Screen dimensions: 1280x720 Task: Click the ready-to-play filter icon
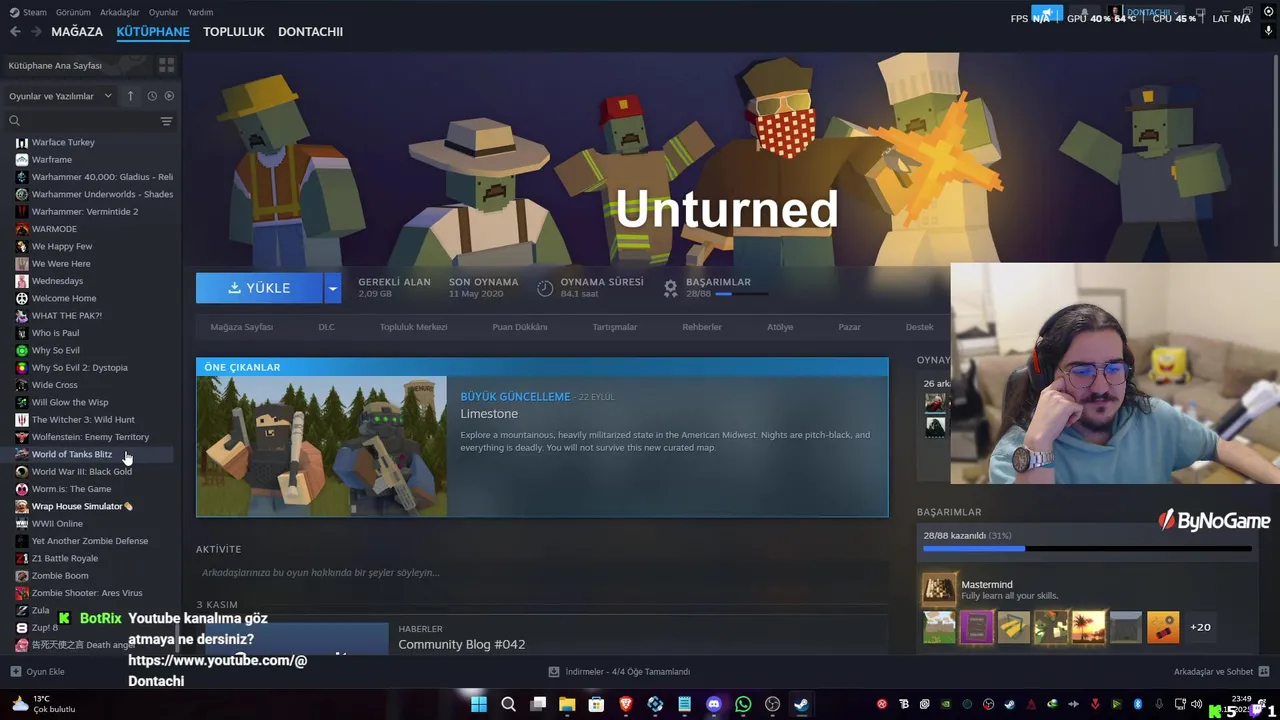coord(169,96)
